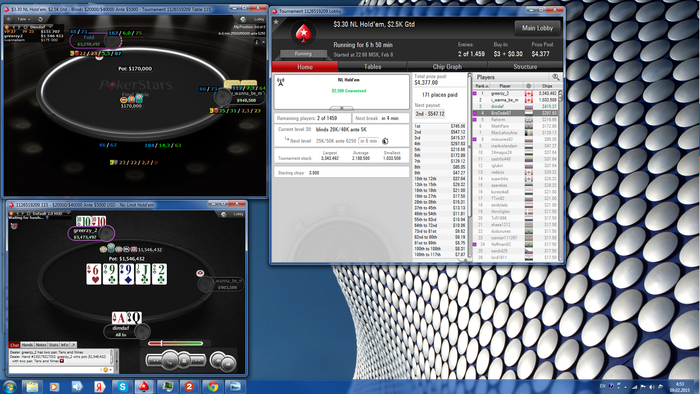Screen dimensions: 700x394
Task: Click the dimdaf All In seat in the replayer
Action: pos(126,331)
